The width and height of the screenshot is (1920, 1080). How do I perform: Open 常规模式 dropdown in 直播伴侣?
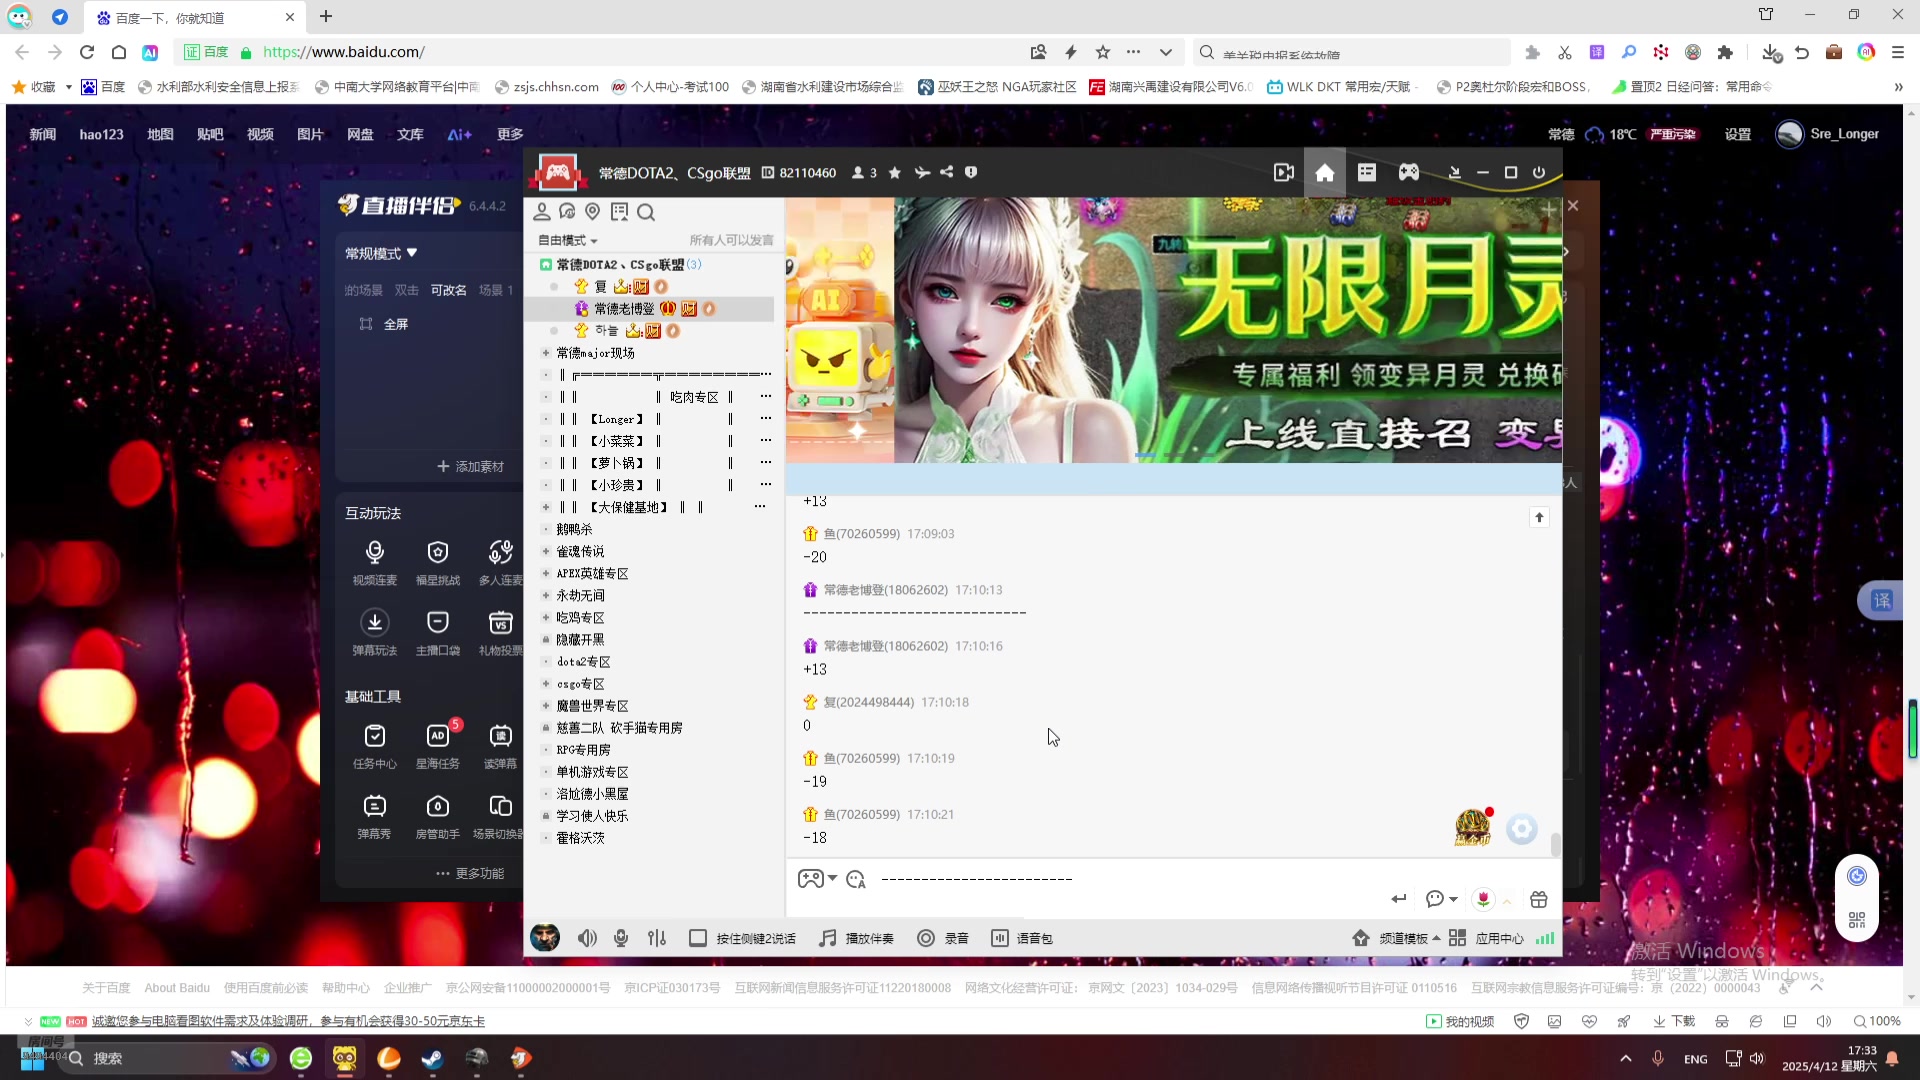click(x=381, y=254)
